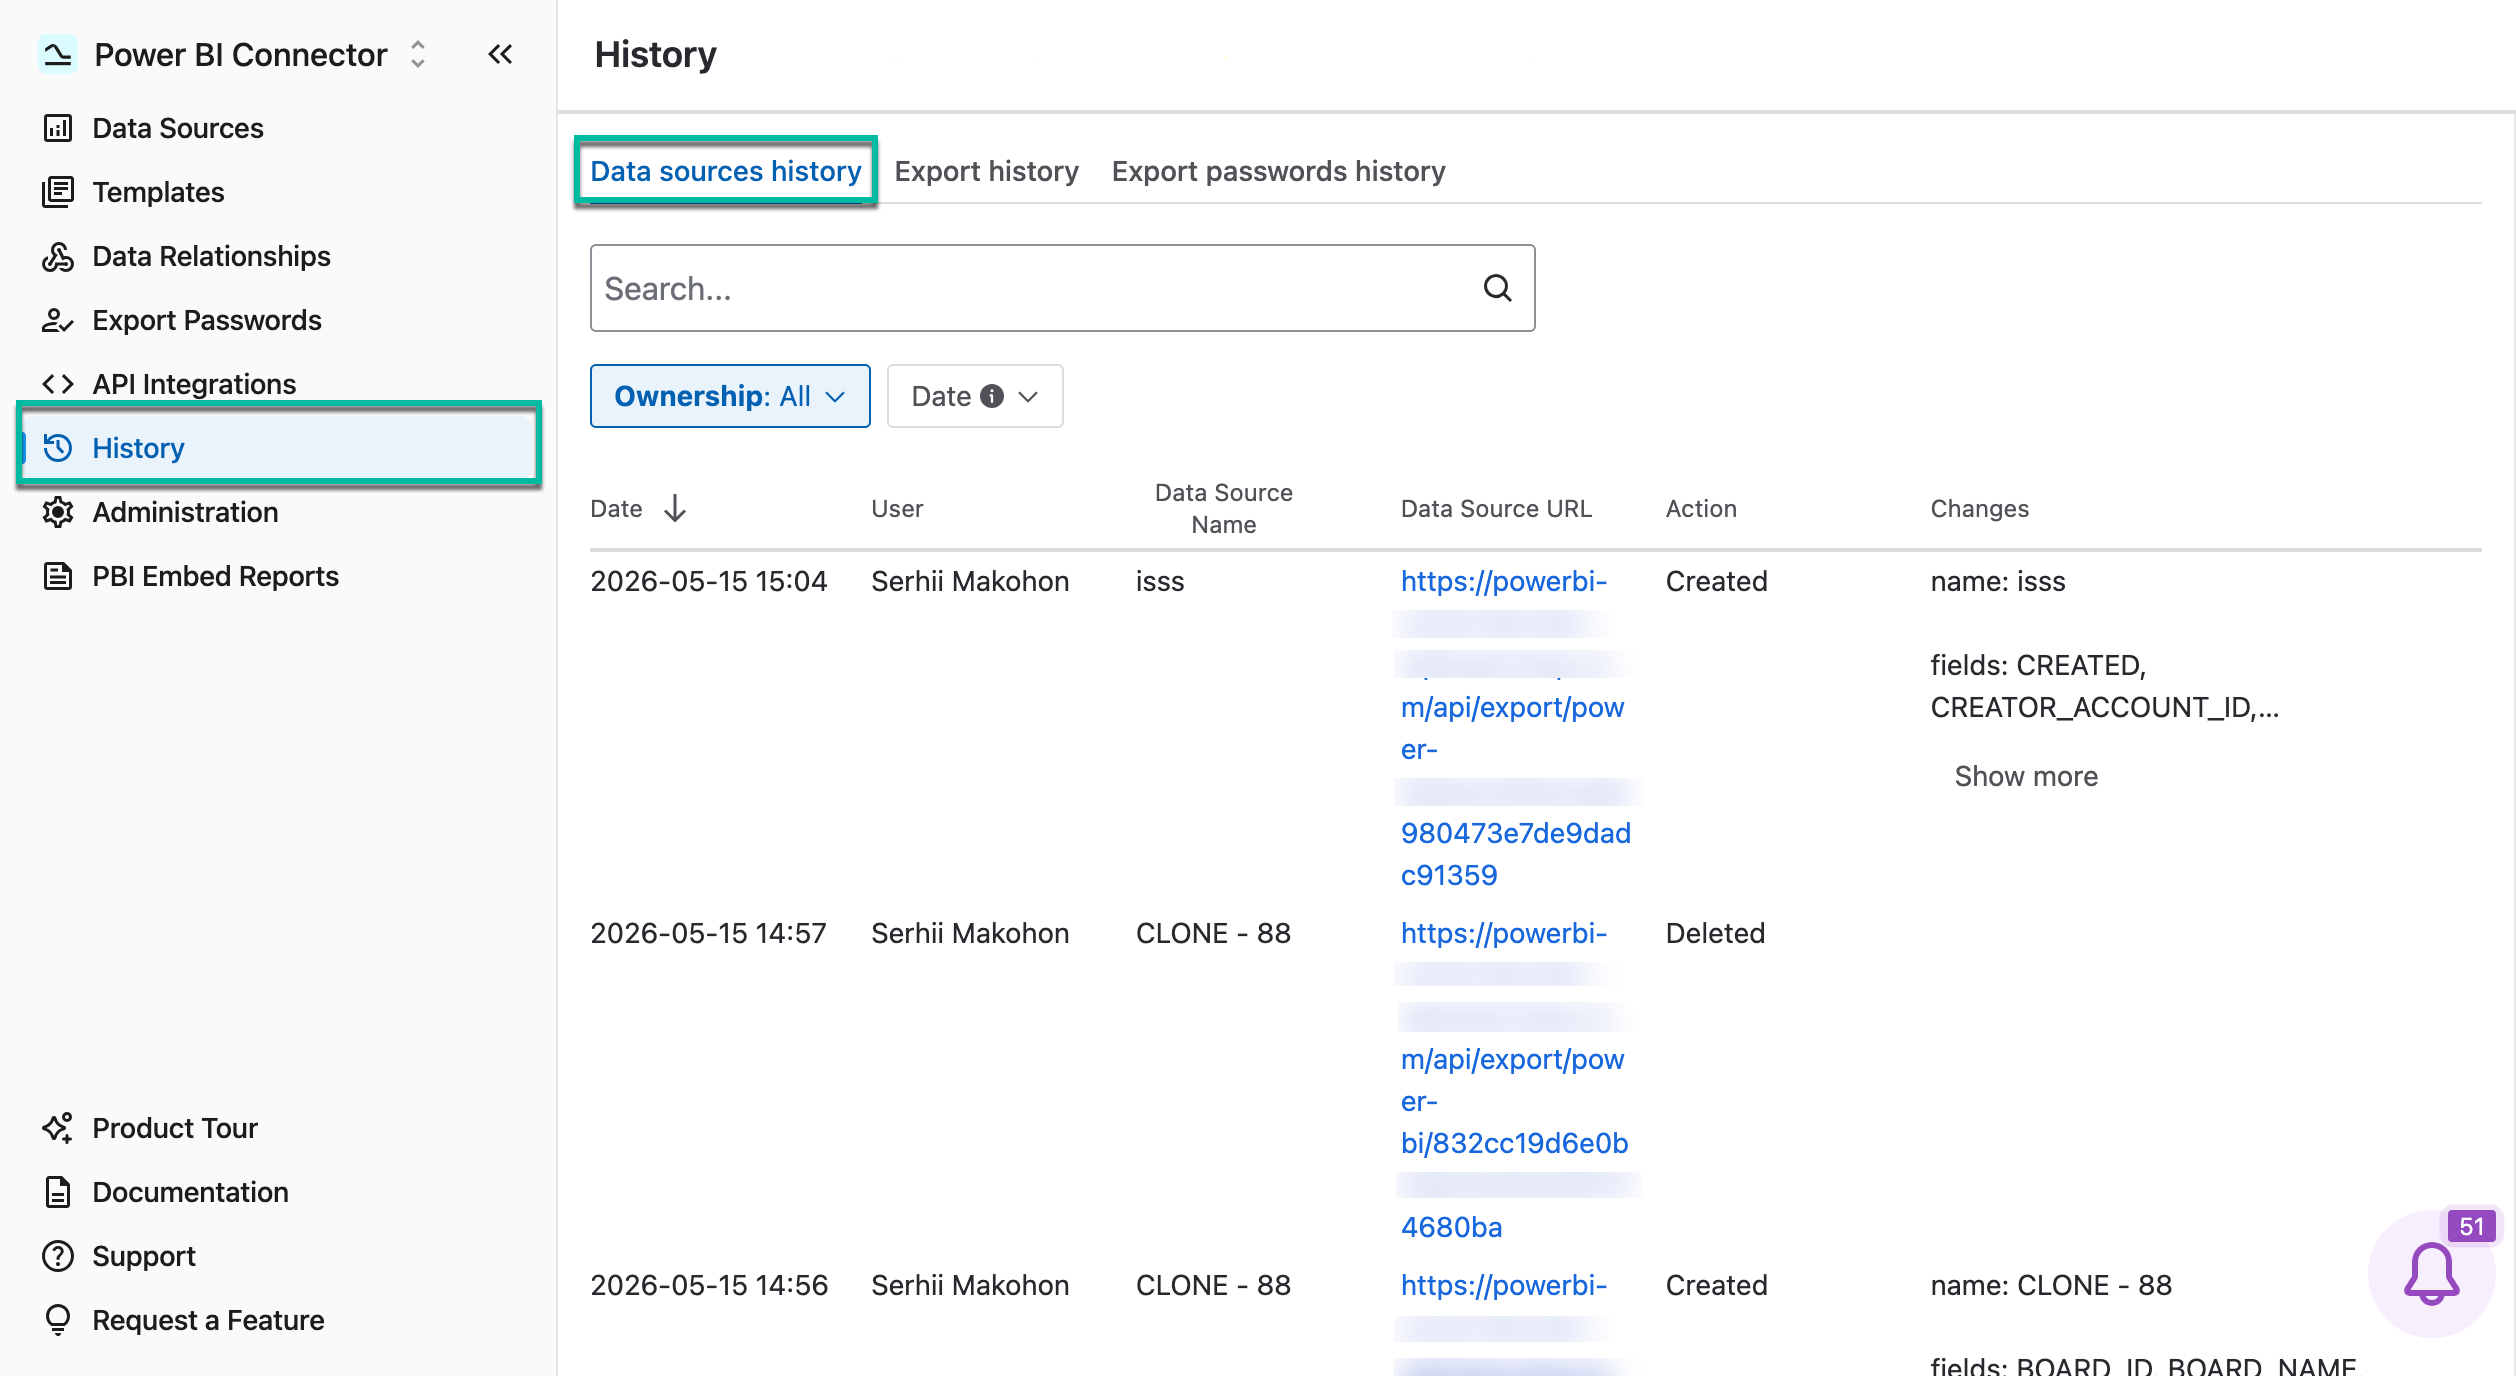
Task: Click the Documentation file icon
Action: point(58,1192)
